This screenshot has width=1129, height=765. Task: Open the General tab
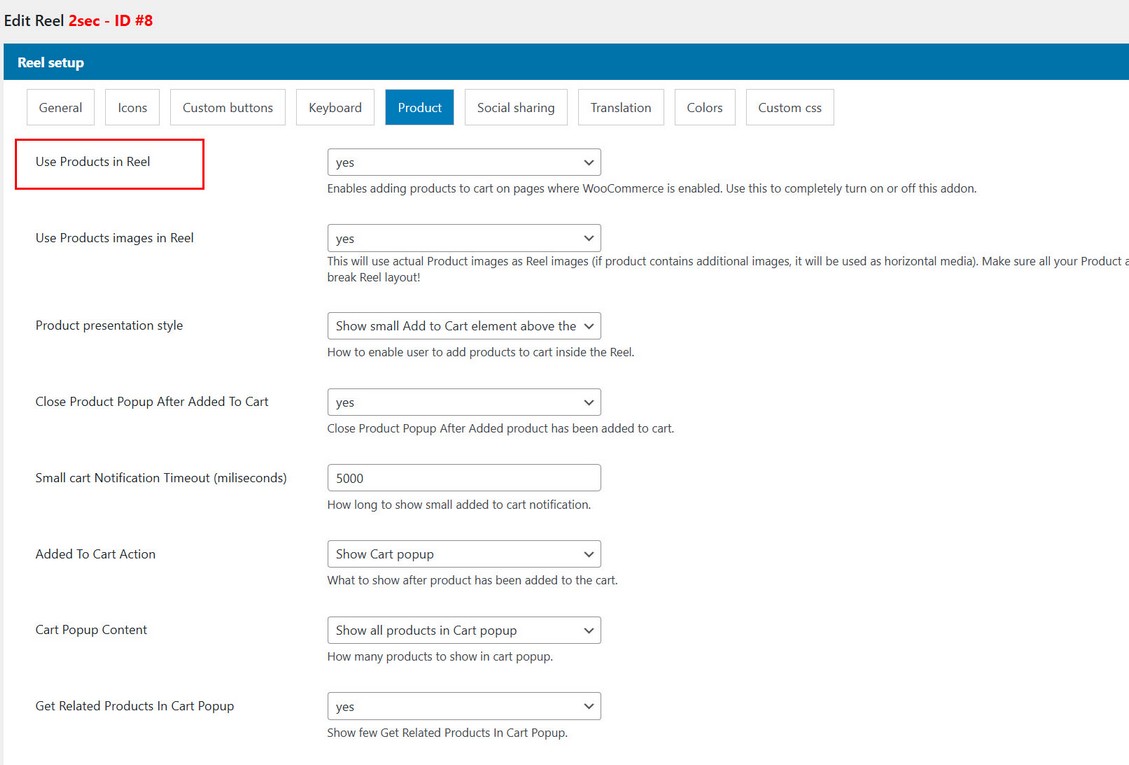pos(61,108)
